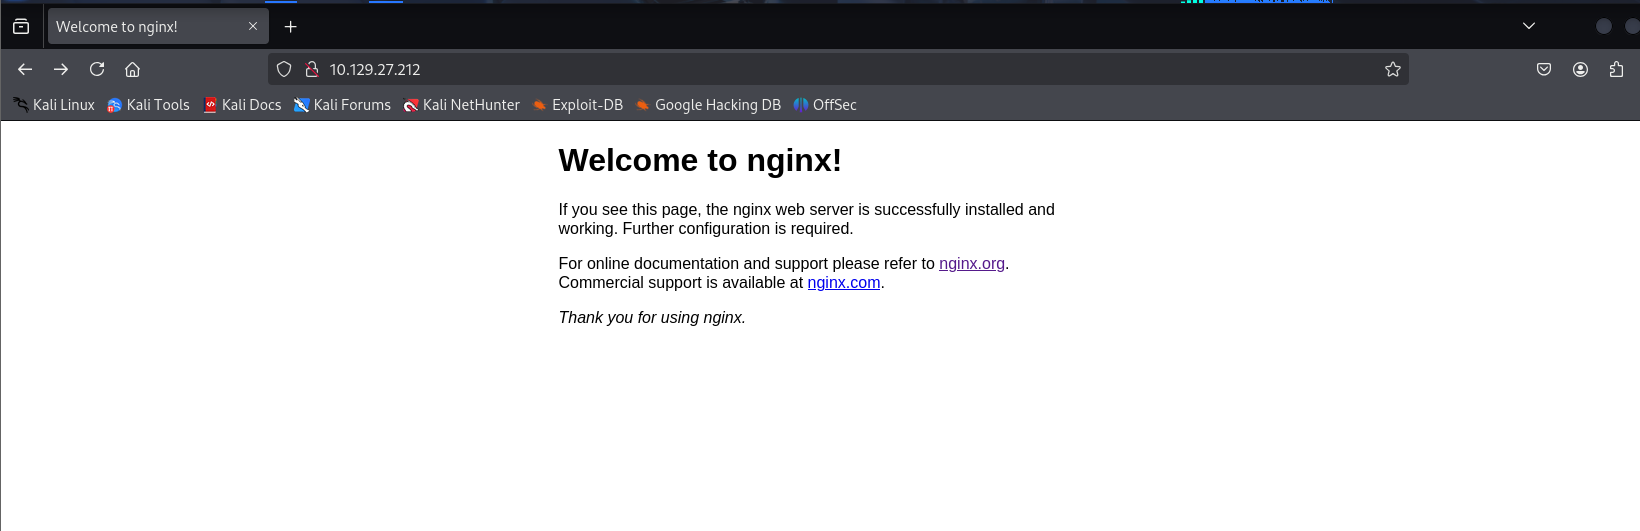Expand the list all tabs chevron

coord(1529,26)
